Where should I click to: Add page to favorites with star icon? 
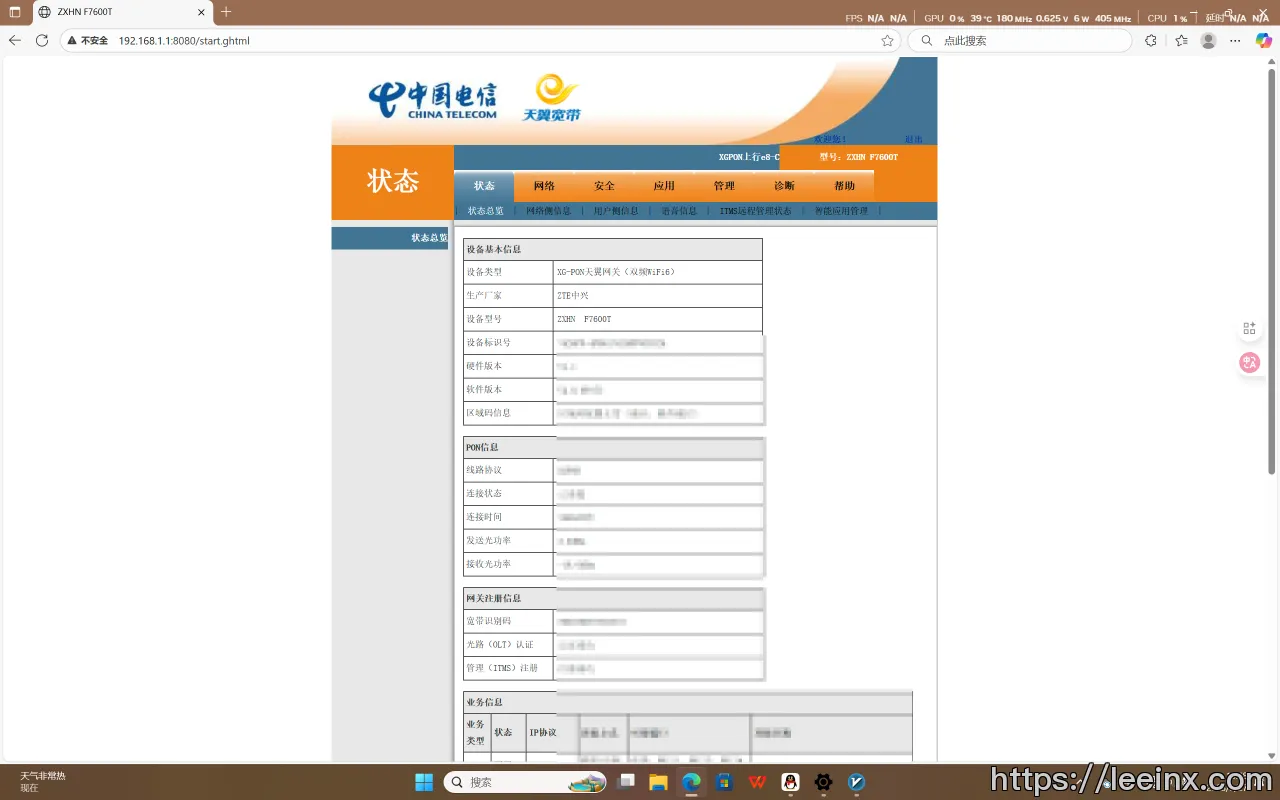coord(887,41)
